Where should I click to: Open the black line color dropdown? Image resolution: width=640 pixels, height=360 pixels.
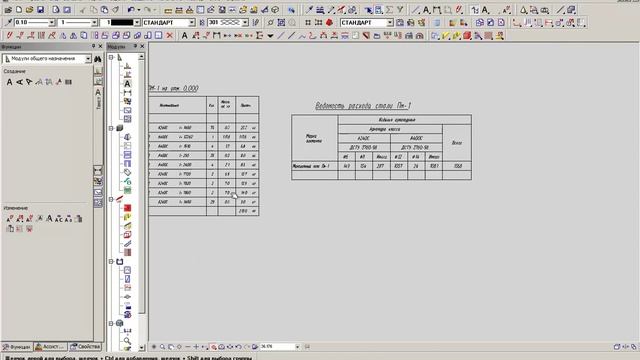(137, 22)
